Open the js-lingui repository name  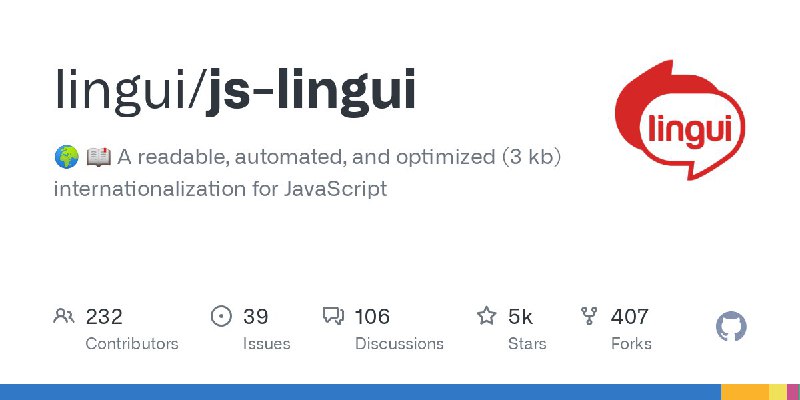point(310,91)
